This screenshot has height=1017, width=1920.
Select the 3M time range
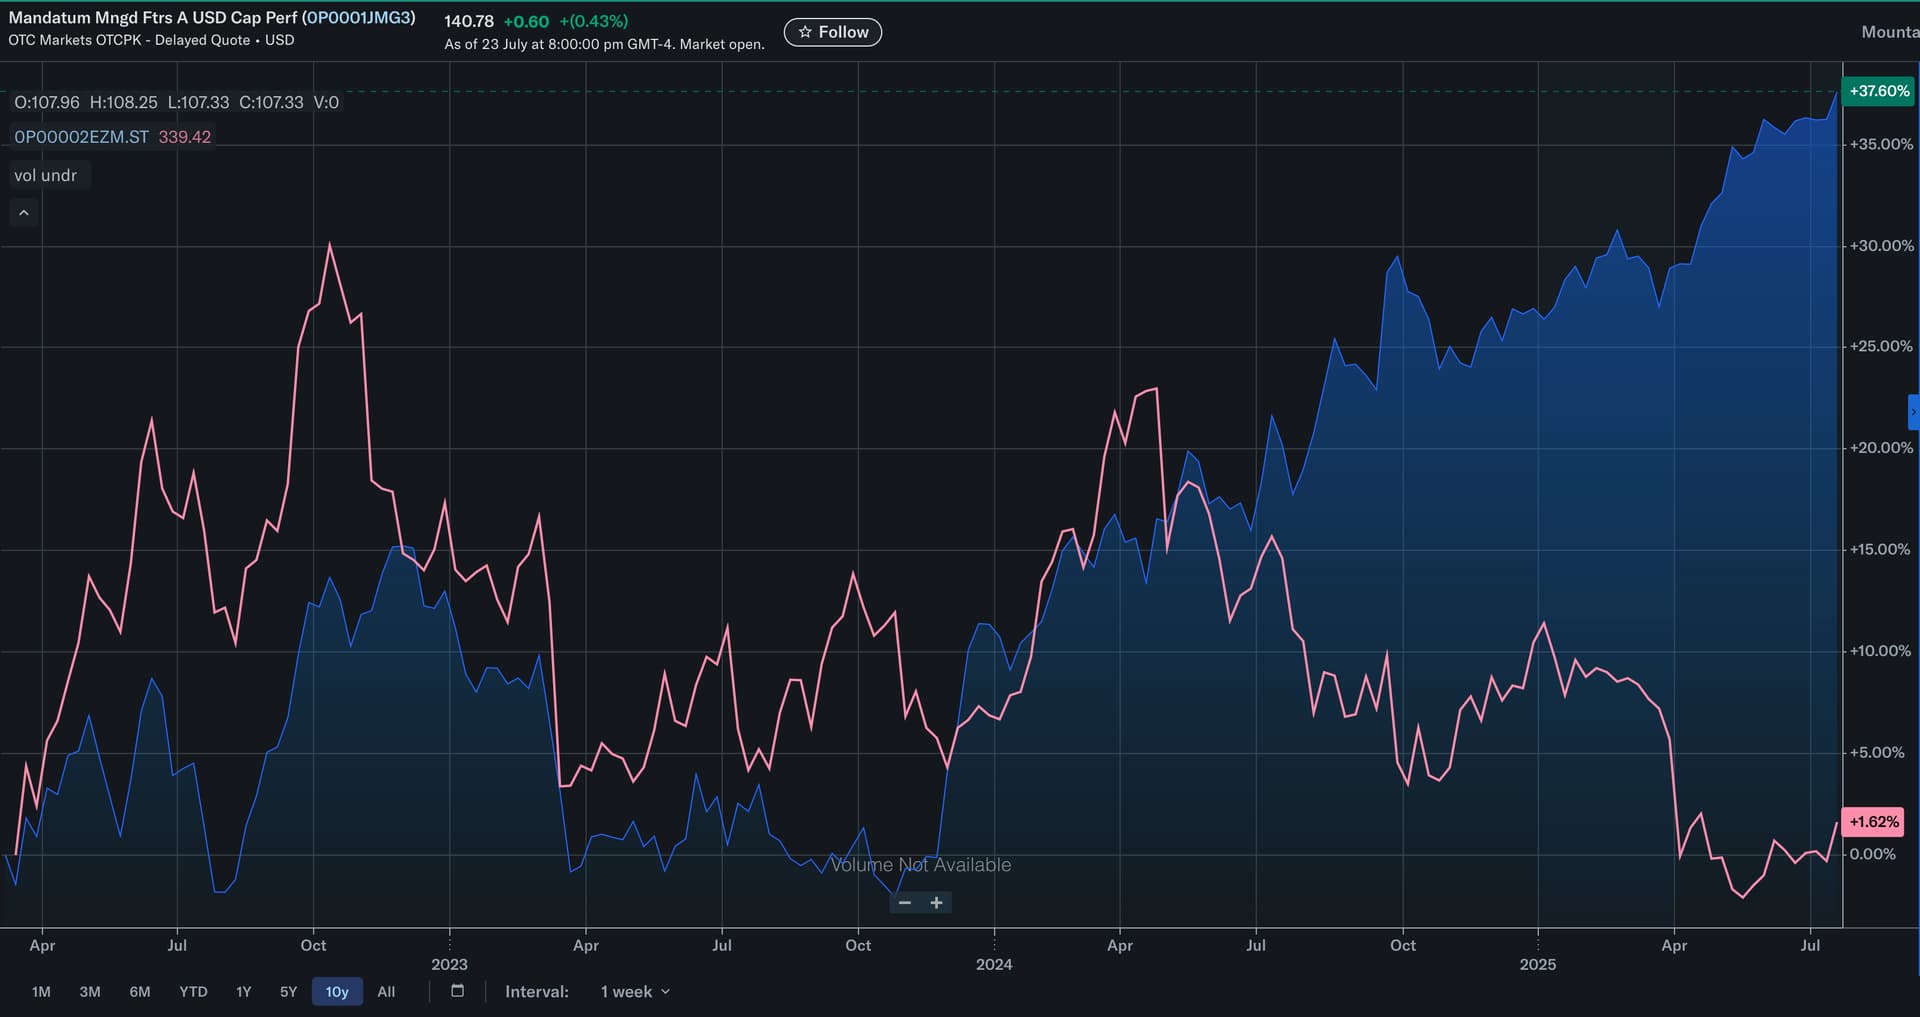(90, 992)
